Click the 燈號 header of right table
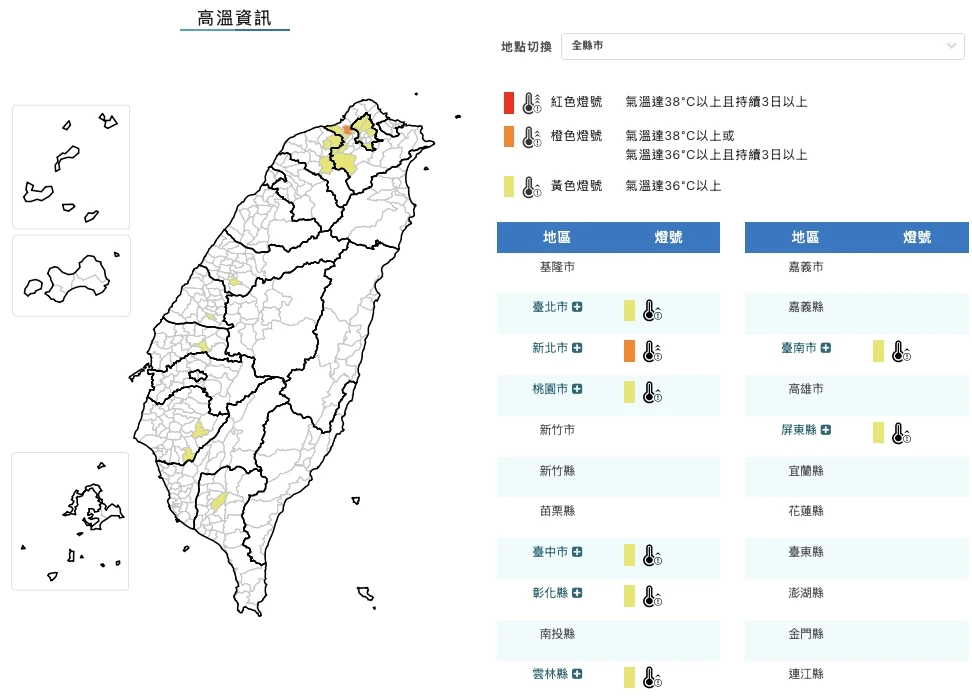Screen dimensions: 972x696 pyautogui.click(x=917, y=237)
